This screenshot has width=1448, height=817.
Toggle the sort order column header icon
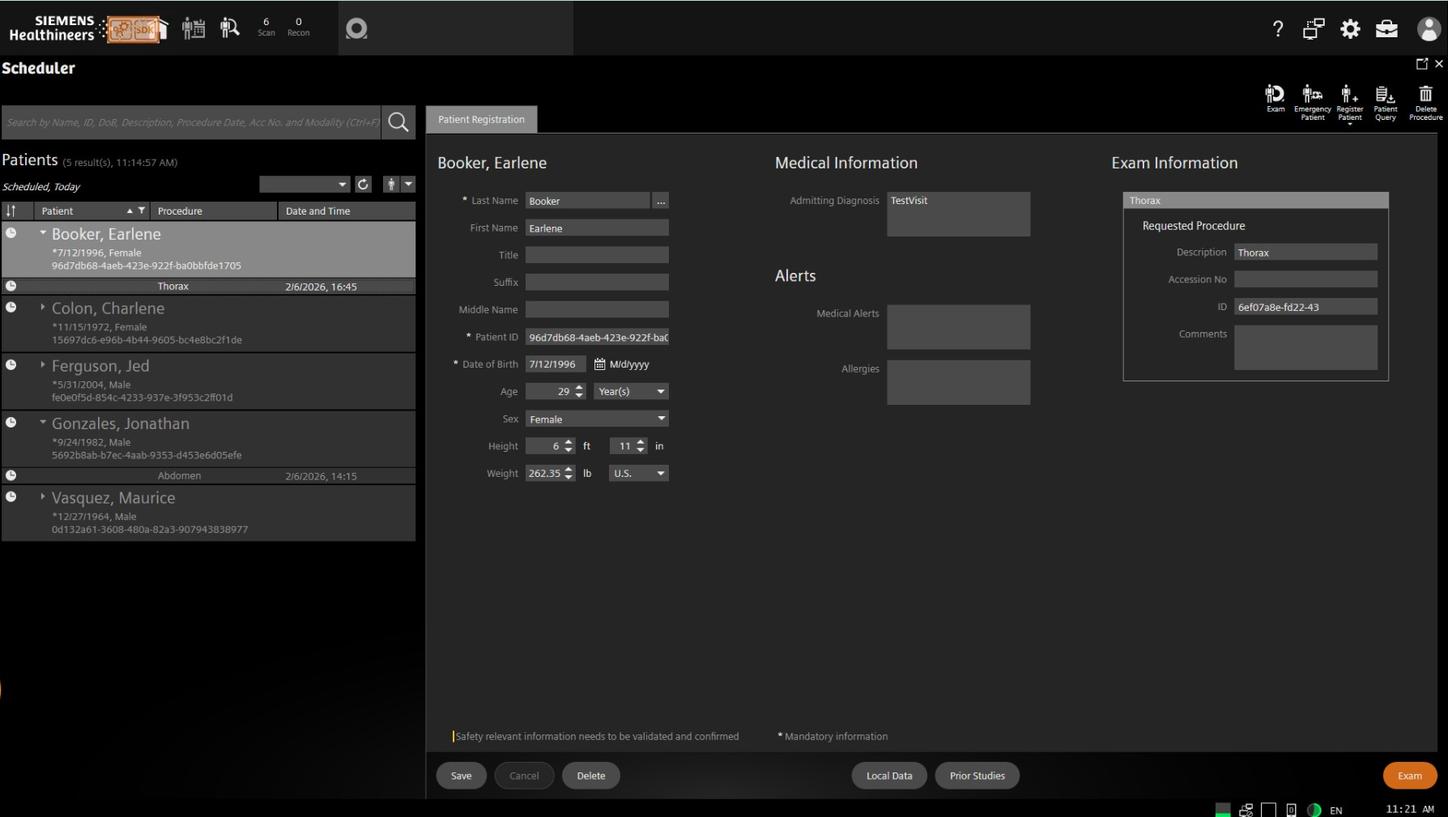11,211
